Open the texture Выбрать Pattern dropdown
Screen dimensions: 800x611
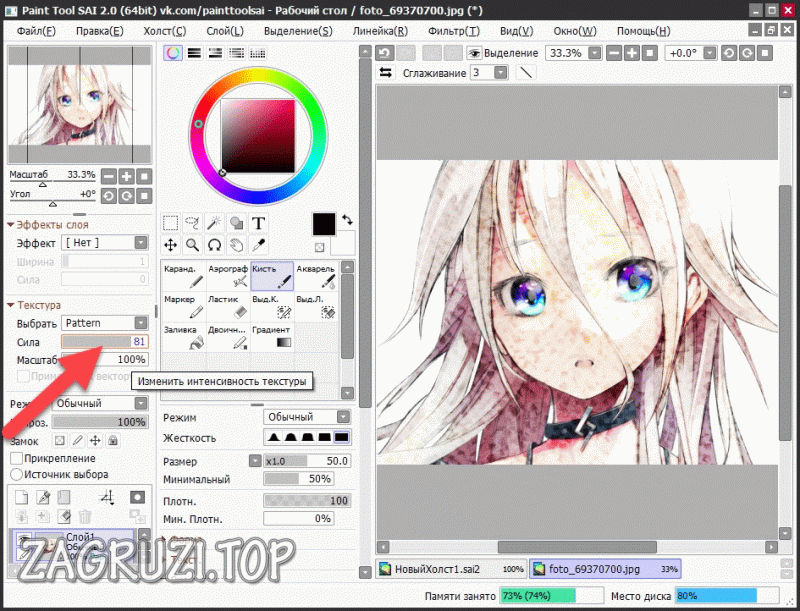(x=105, y=323)
